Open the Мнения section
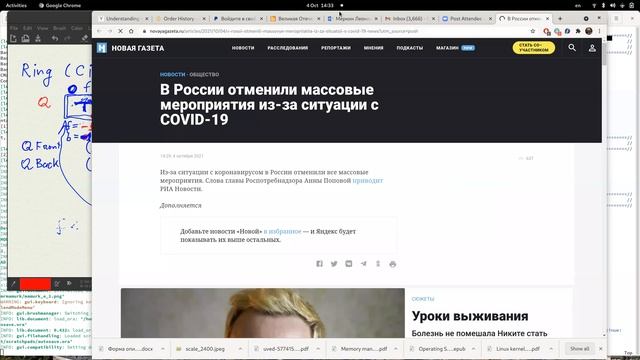This screenshot has height=360, width=640. pyautogui.click(x=373, y=48)
